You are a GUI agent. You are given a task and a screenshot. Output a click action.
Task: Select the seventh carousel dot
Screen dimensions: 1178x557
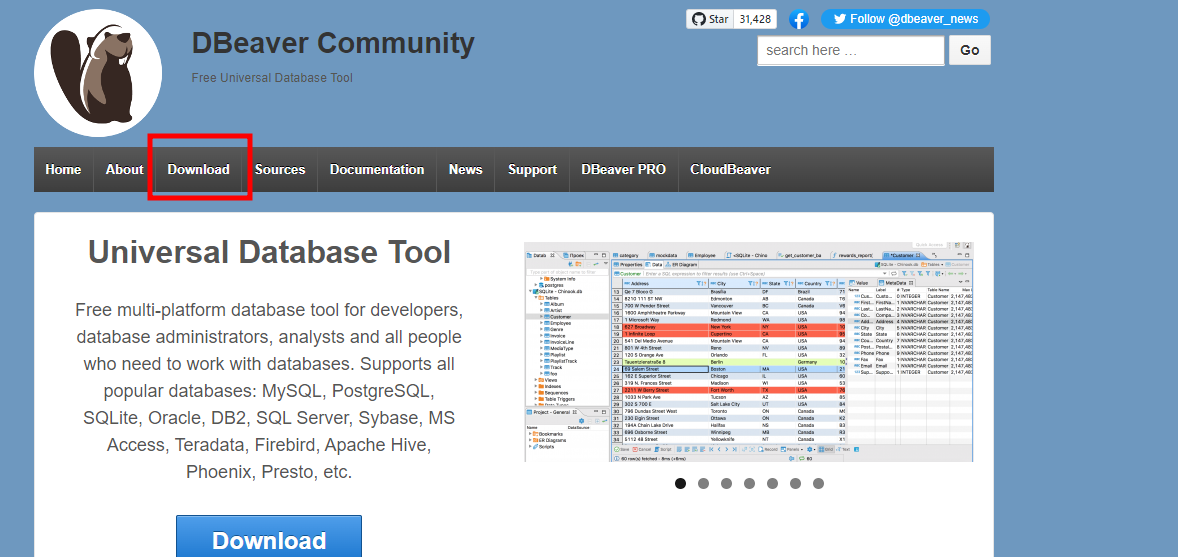[x=818, y=483]
